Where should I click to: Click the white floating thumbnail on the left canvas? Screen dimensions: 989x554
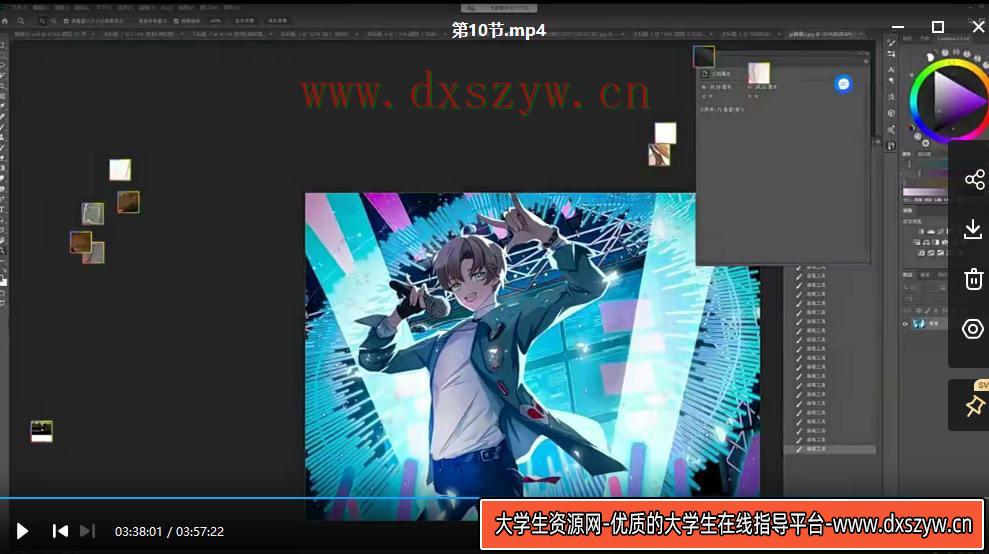click(x=120, y=170)
